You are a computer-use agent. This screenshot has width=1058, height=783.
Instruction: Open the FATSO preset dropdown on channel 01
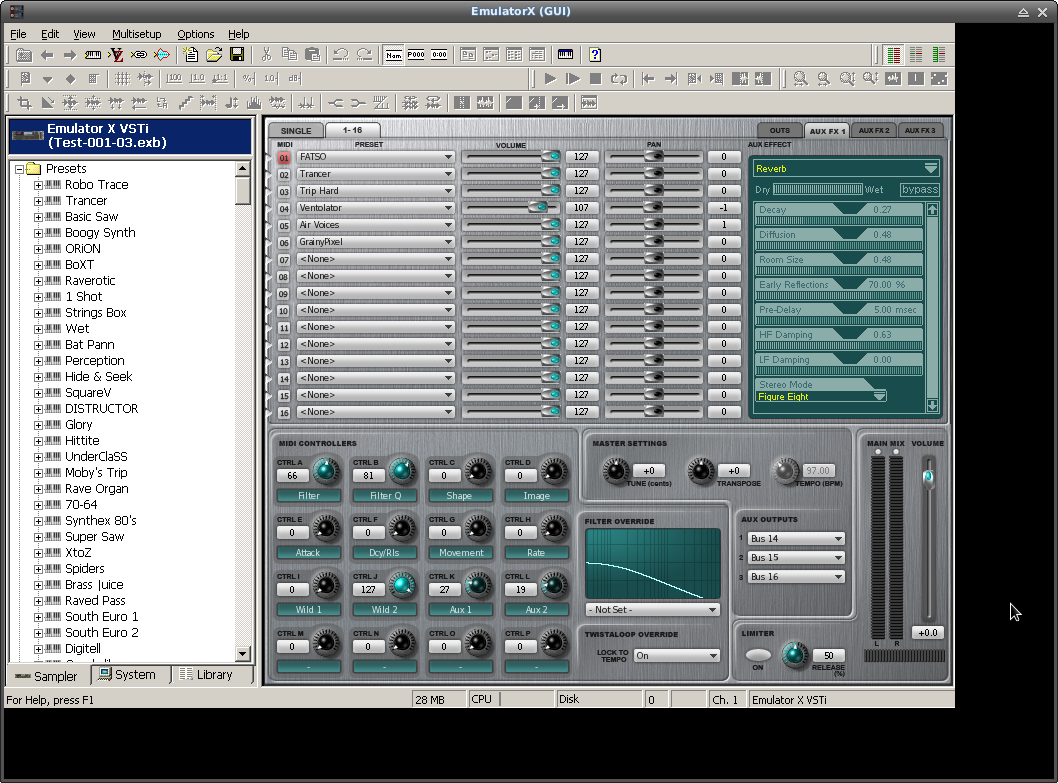(x=449, y=157)
